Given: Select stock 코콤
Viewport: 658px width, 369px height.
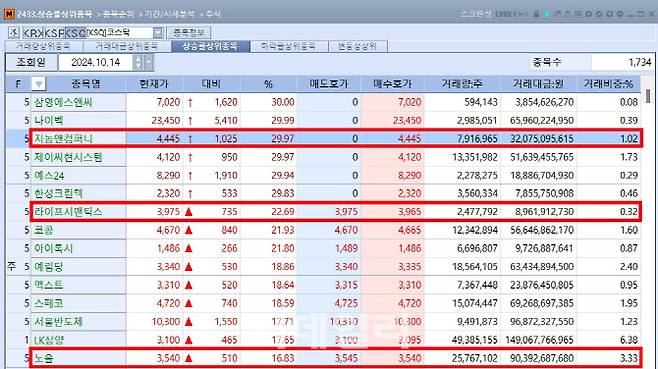Looking at the screenshot, I should click(44, 230).
